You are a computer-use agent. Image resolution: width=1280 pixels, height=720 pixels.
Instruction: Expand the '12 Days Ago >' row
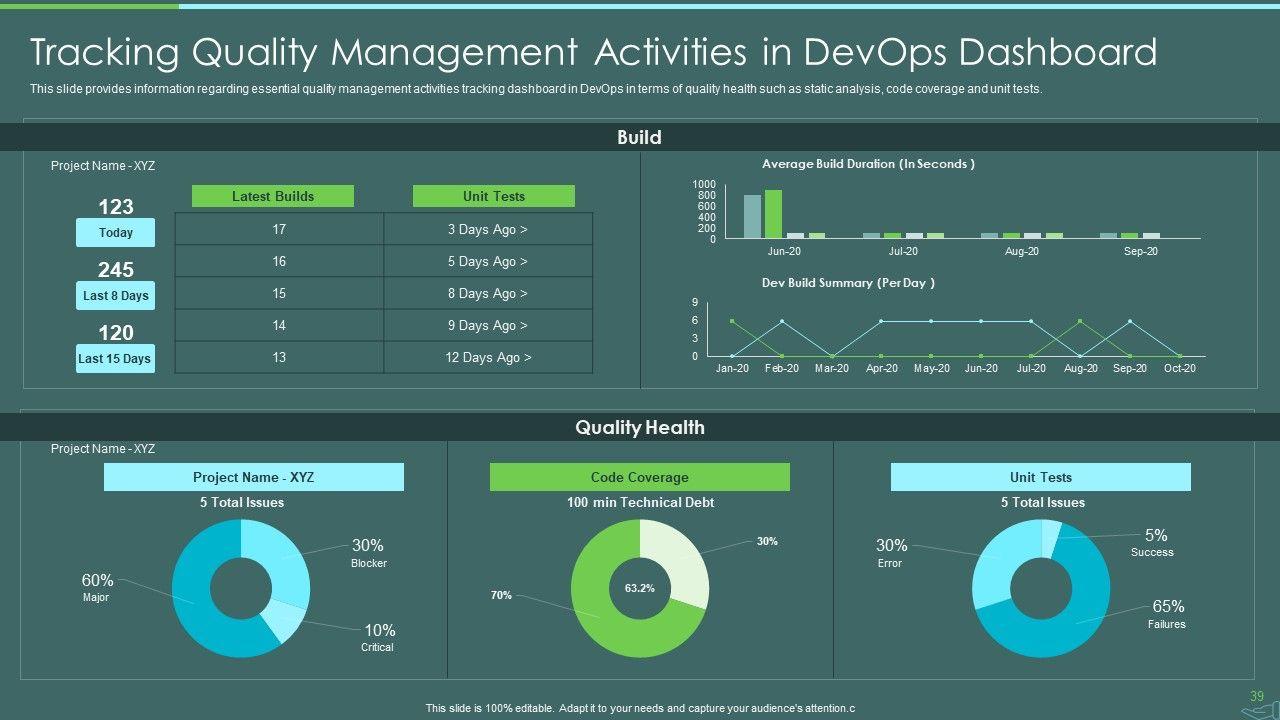point(488,357)
